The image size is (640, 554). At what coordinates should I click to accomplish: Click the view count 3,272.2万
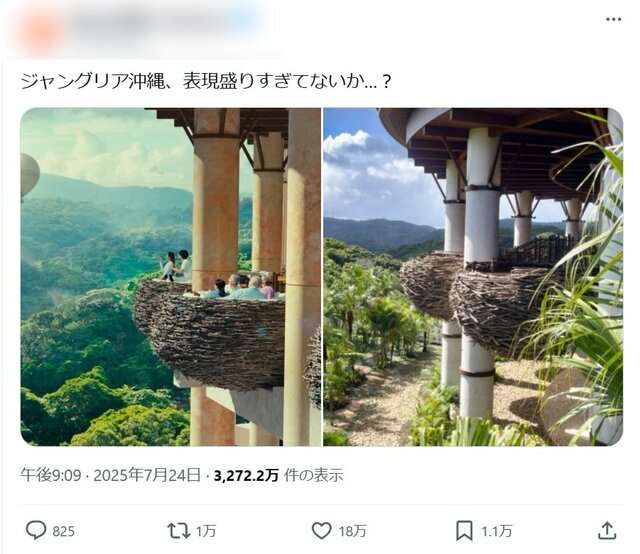pos(246,475)
